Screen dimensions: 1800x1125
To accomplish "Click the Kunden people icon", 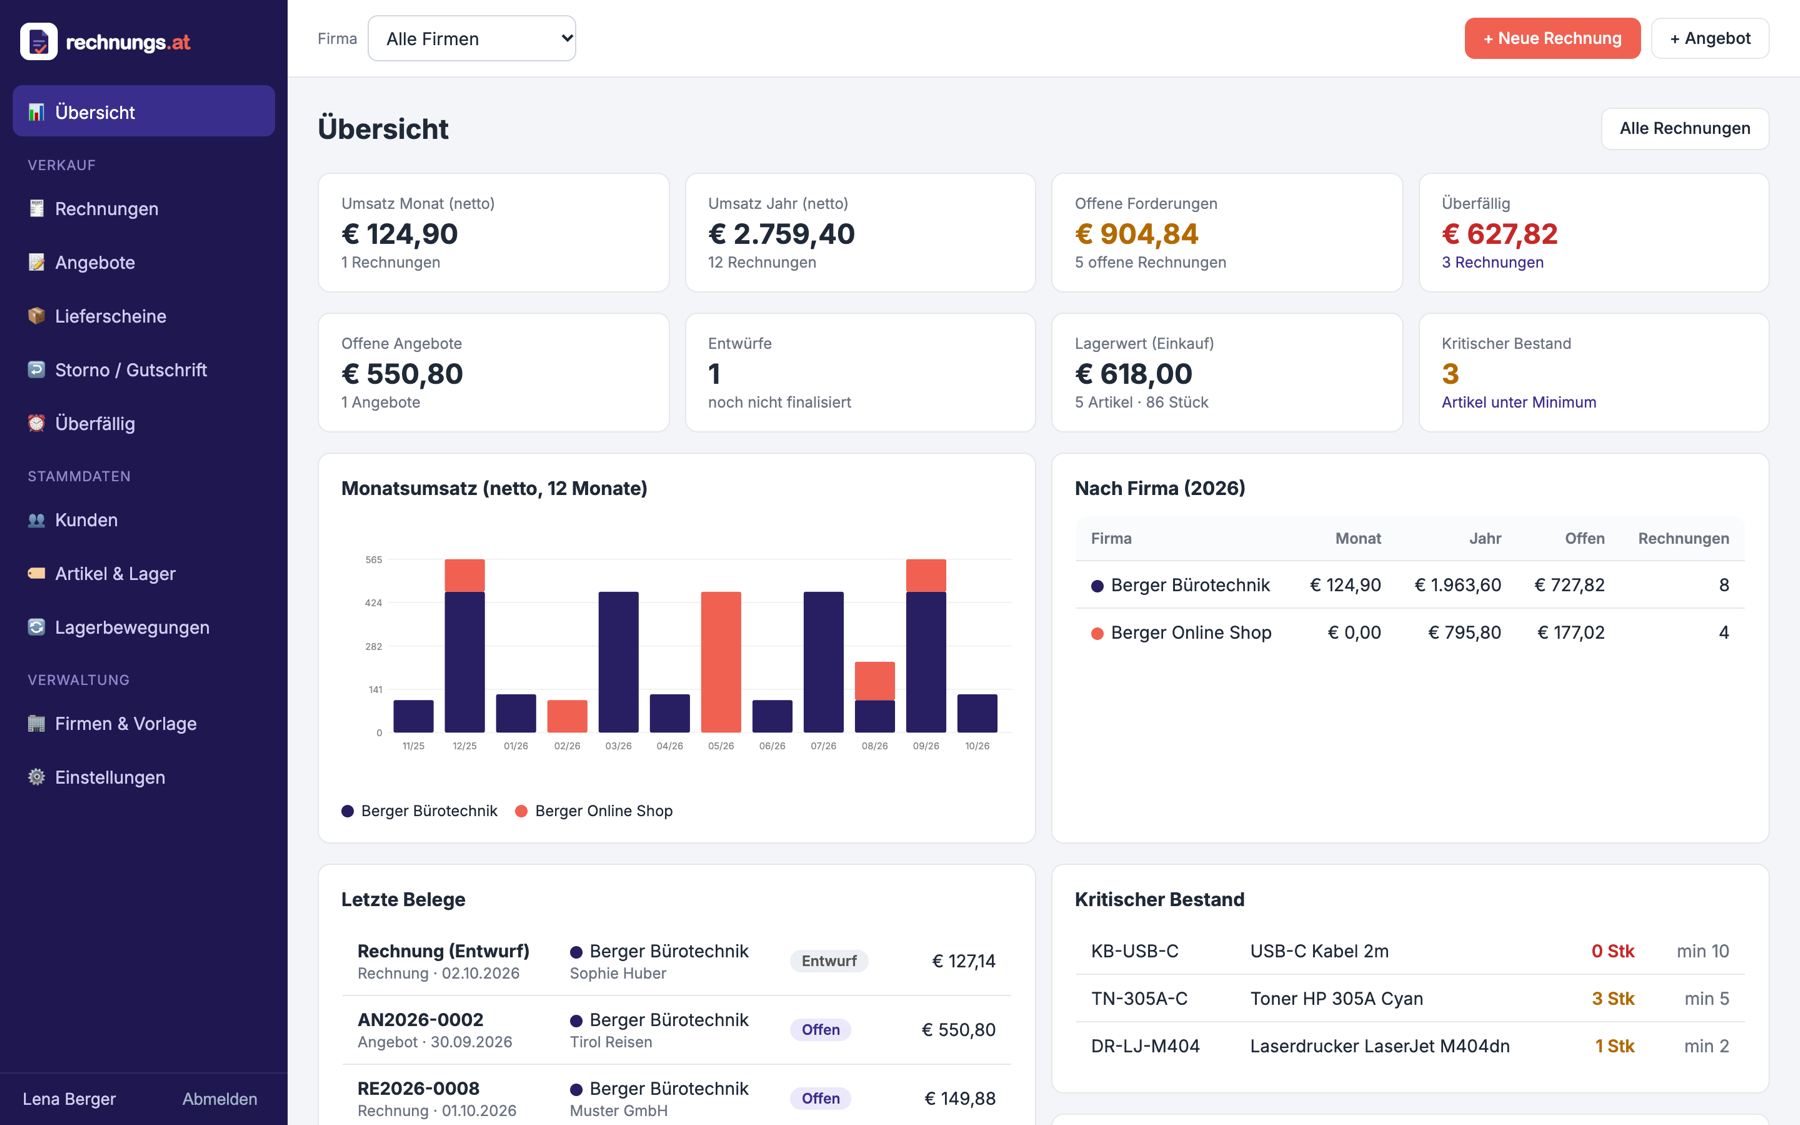I will point(36,520).
